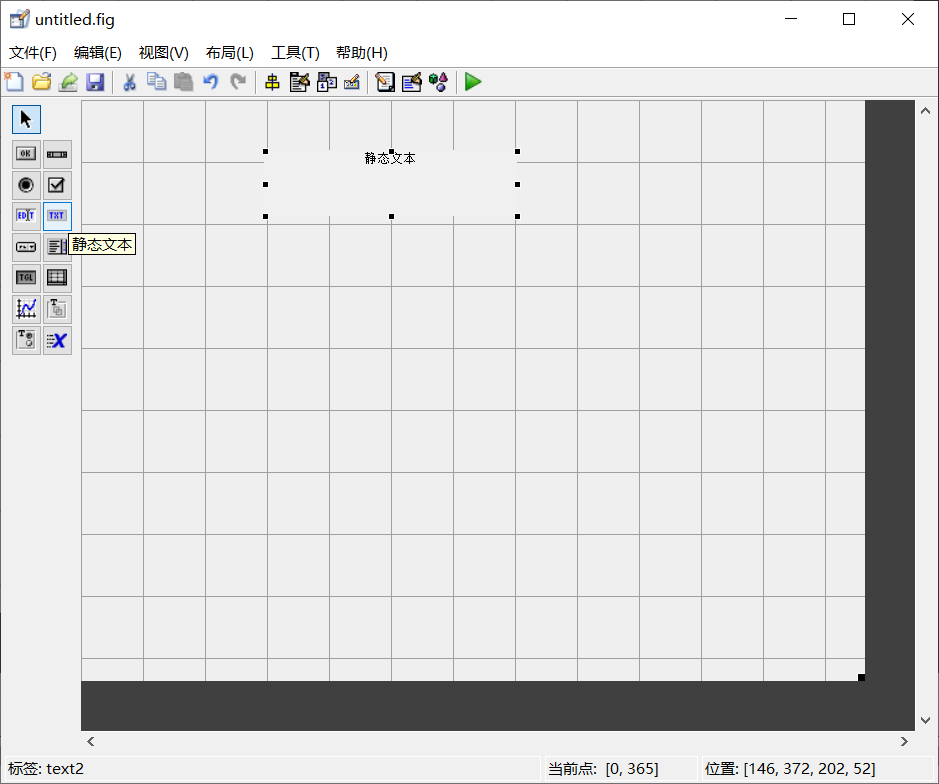
Task: Open the Menu Editor from the toolbar
Action: point(299,82)
